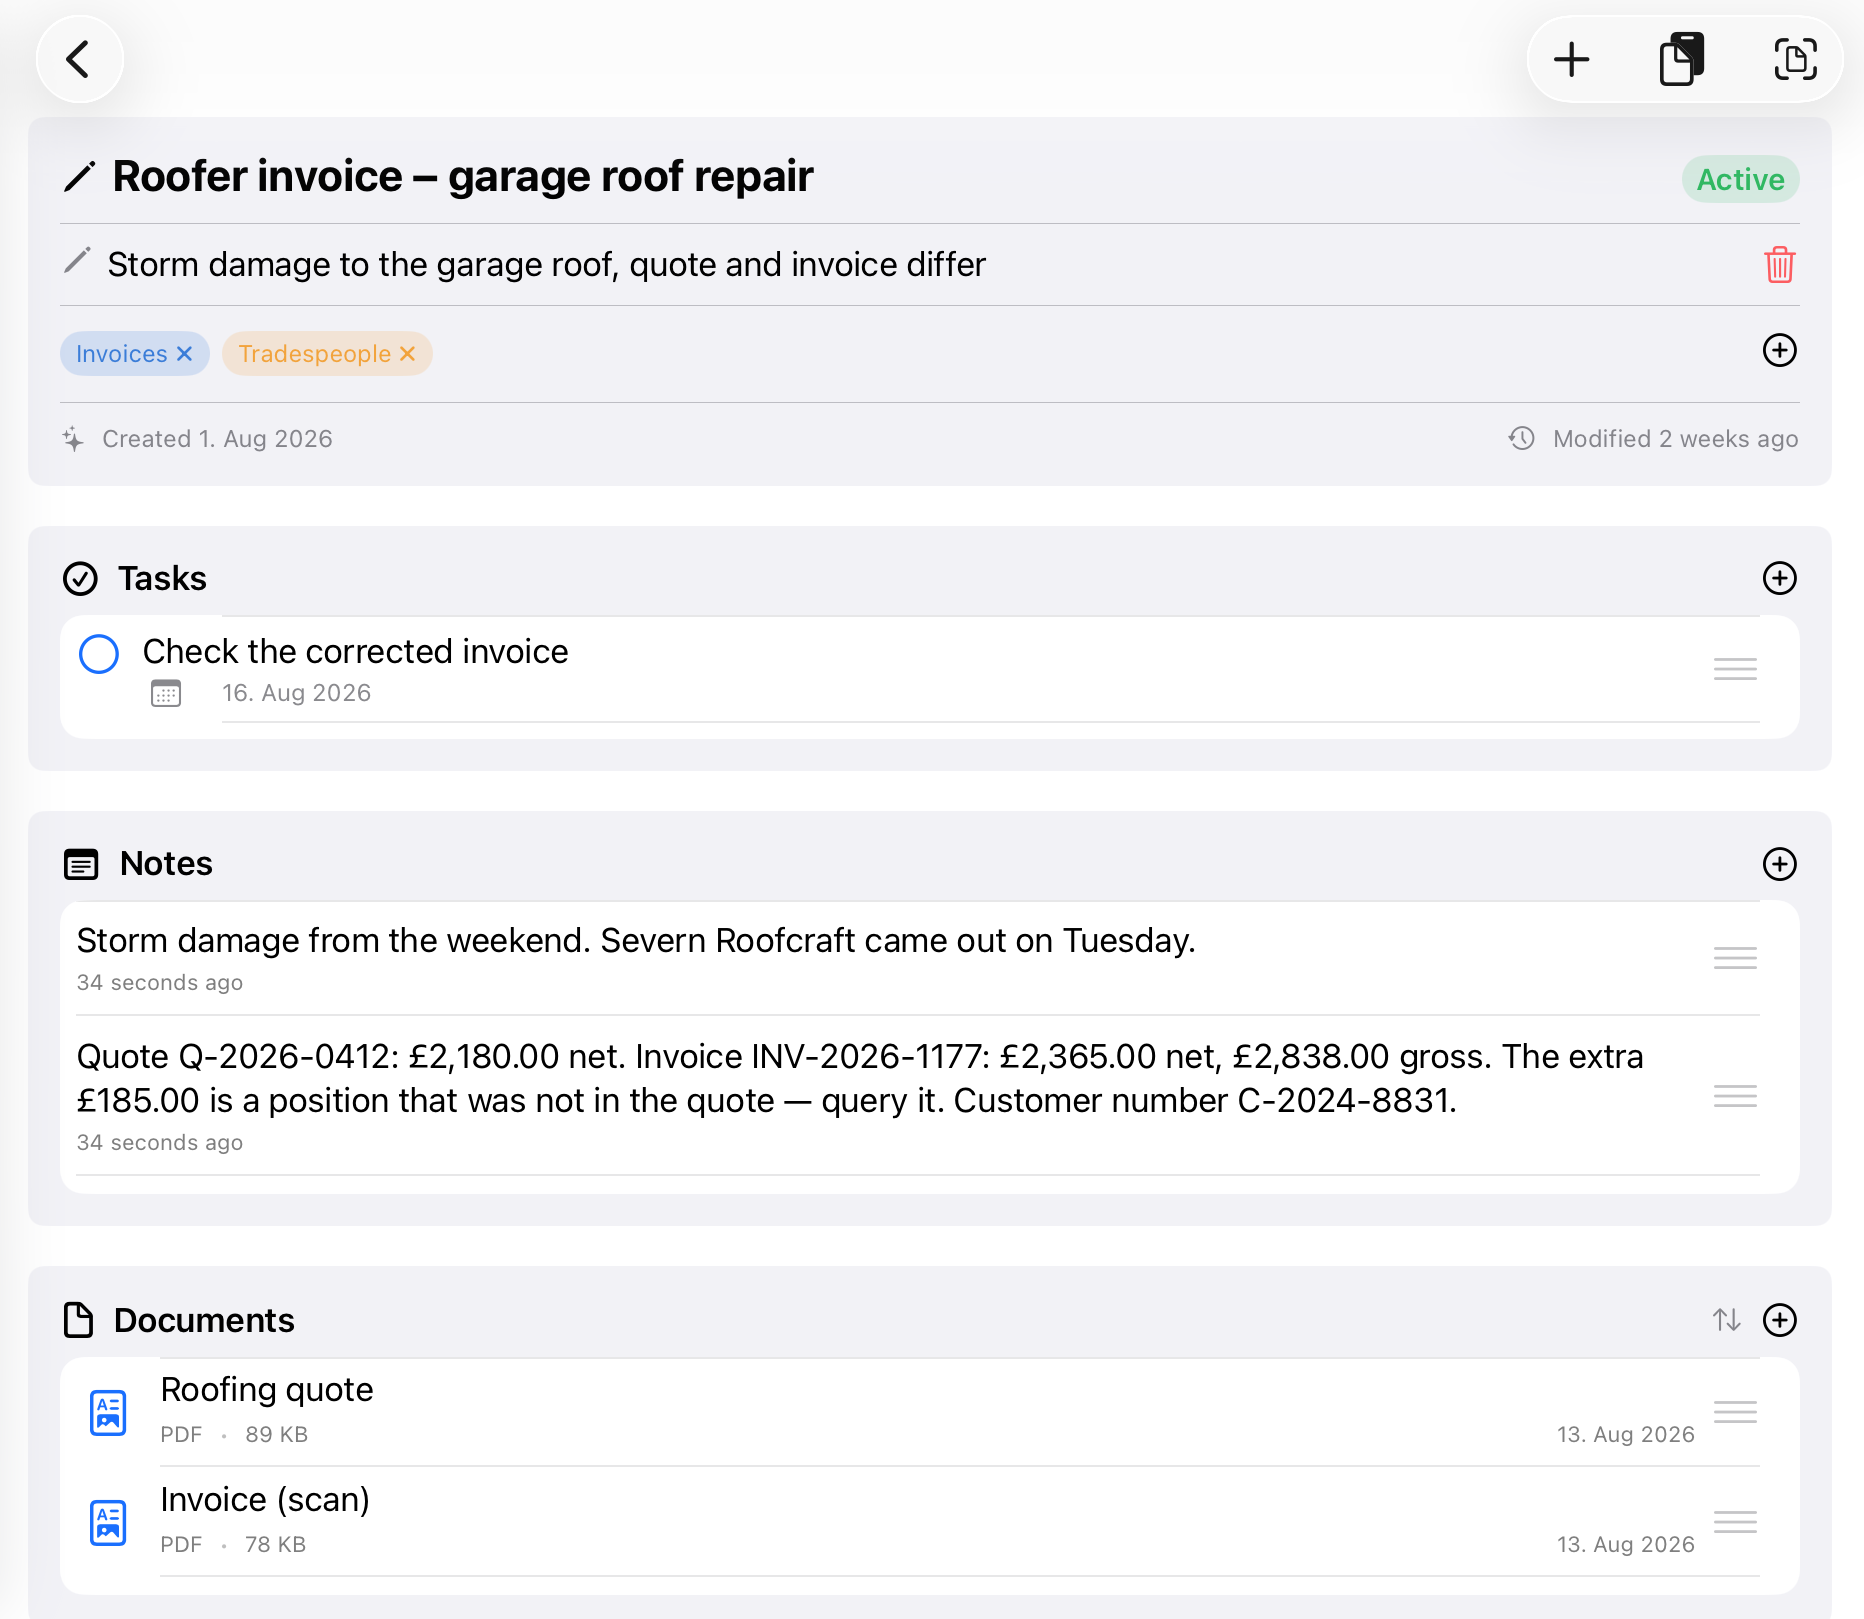
Task: Go back using the chevron button
Action: click(x=79, y=59)
